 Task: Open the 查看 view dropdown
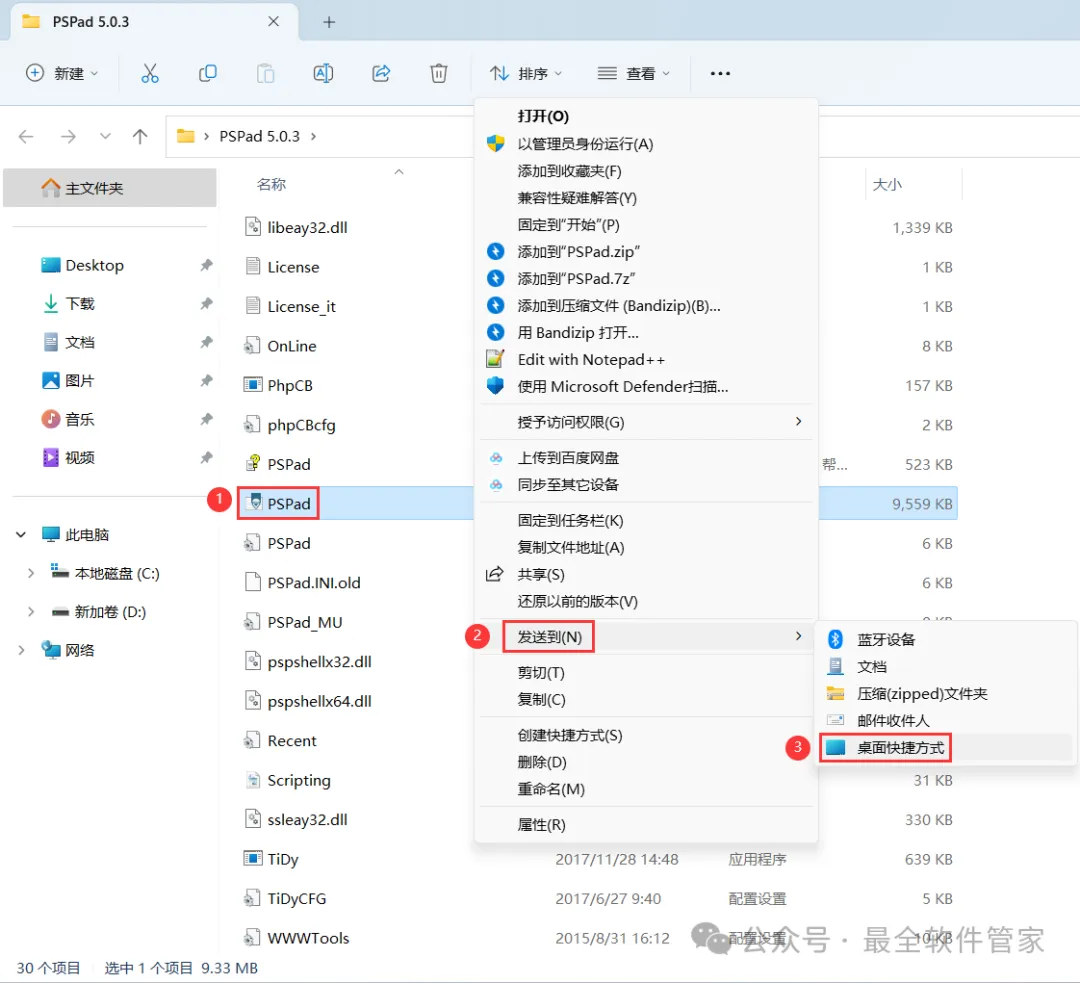(x=633, y=73)
